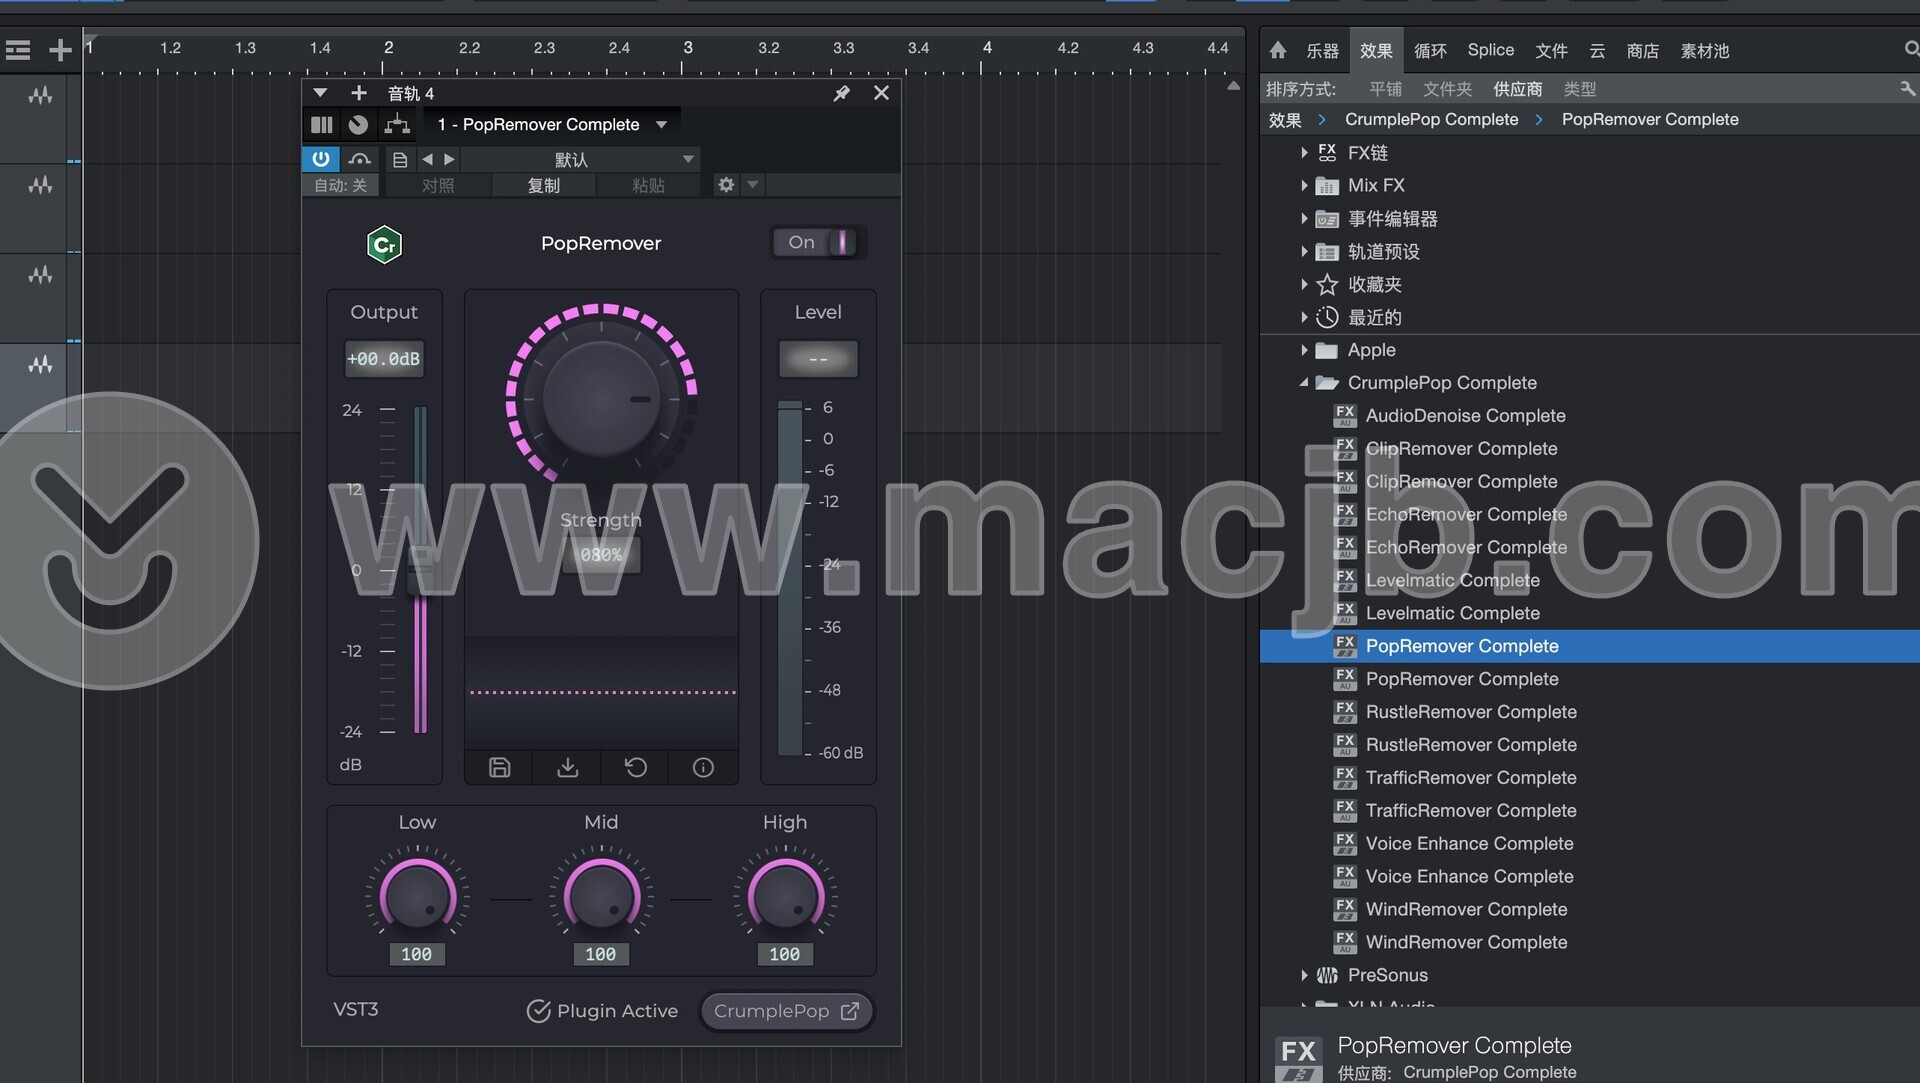Click the Output +00.0dB value field
1920x1083 pixels.
[384, 359]
